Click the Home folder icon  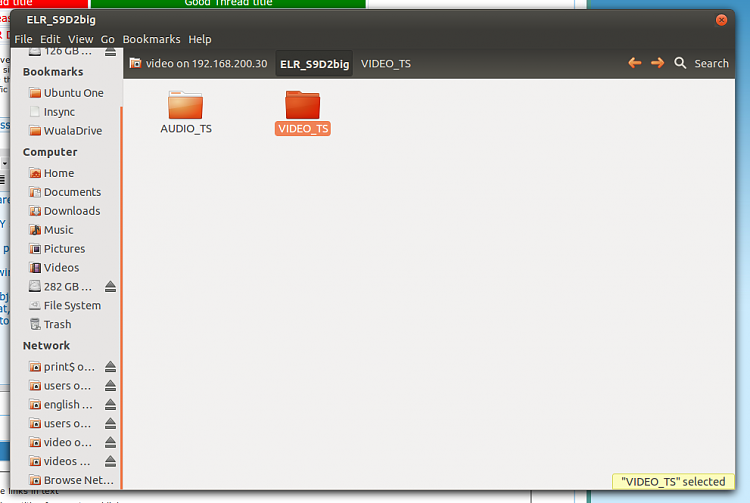click(35, 173)
